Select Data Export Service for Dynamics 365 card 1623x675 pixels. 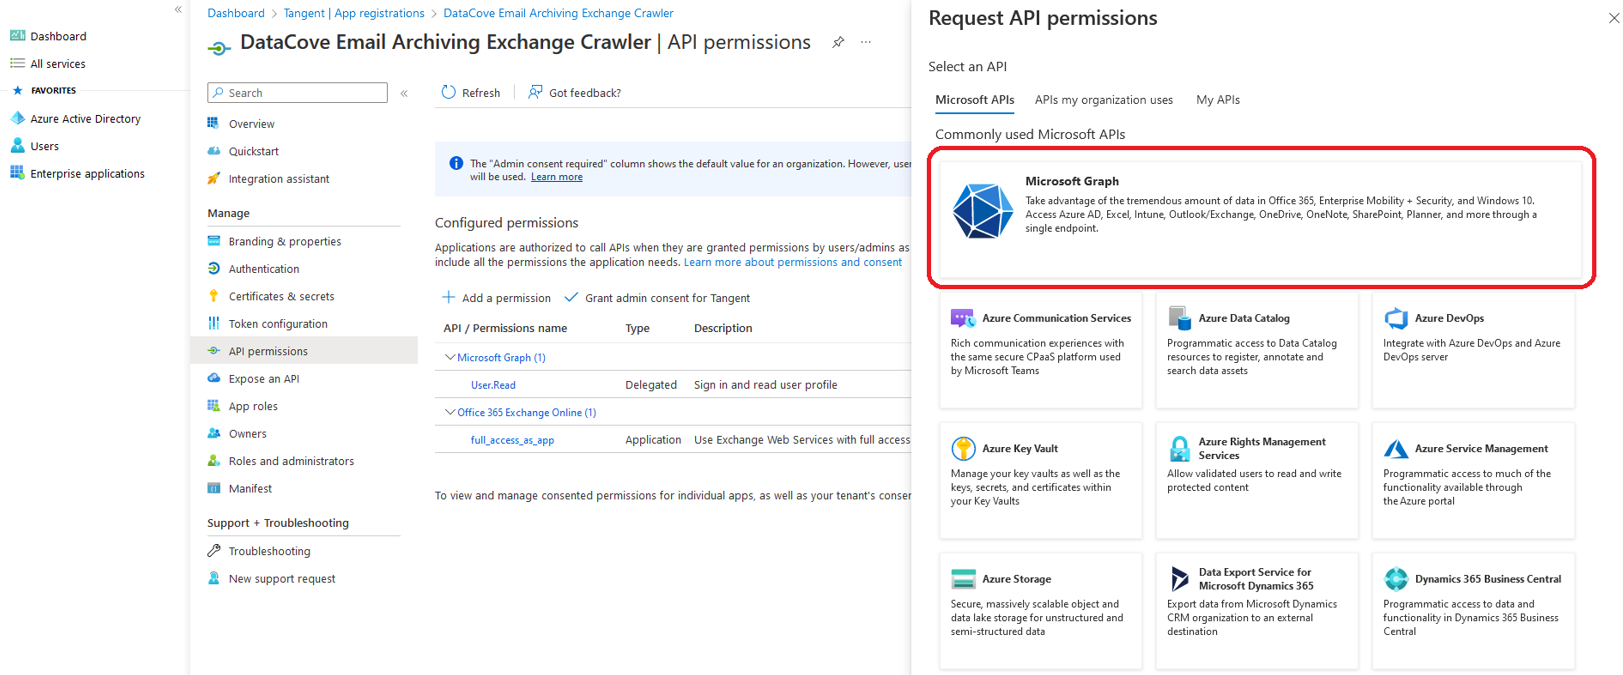[1257, 610]
